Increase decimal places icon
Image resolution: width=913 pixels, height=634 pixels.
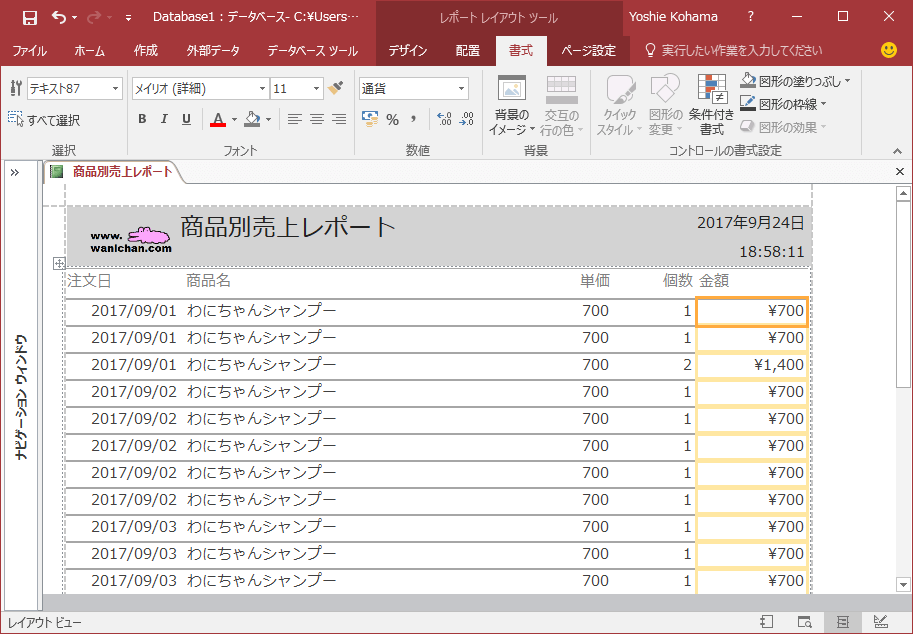tap(444, 119)
